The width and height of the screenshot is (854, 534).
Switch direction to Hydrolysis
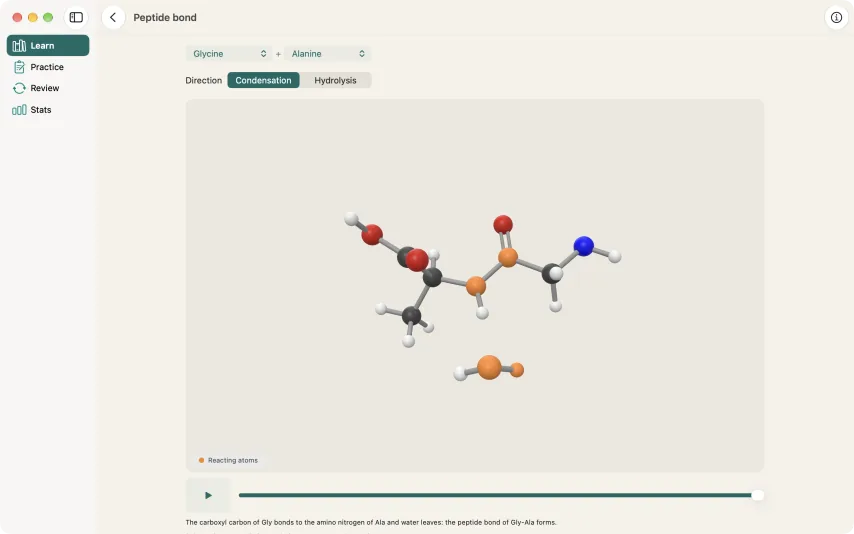tap(335, 80)
